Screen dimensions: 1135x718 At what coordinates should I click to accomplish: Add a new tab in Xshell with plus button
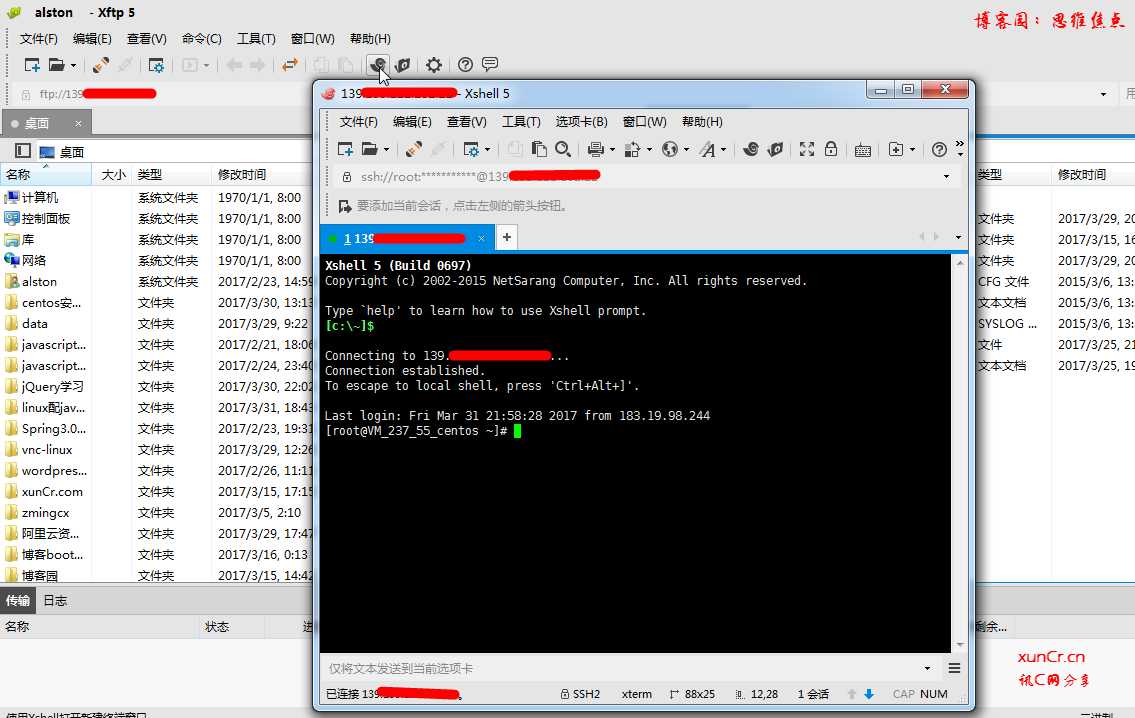[507, 237]
